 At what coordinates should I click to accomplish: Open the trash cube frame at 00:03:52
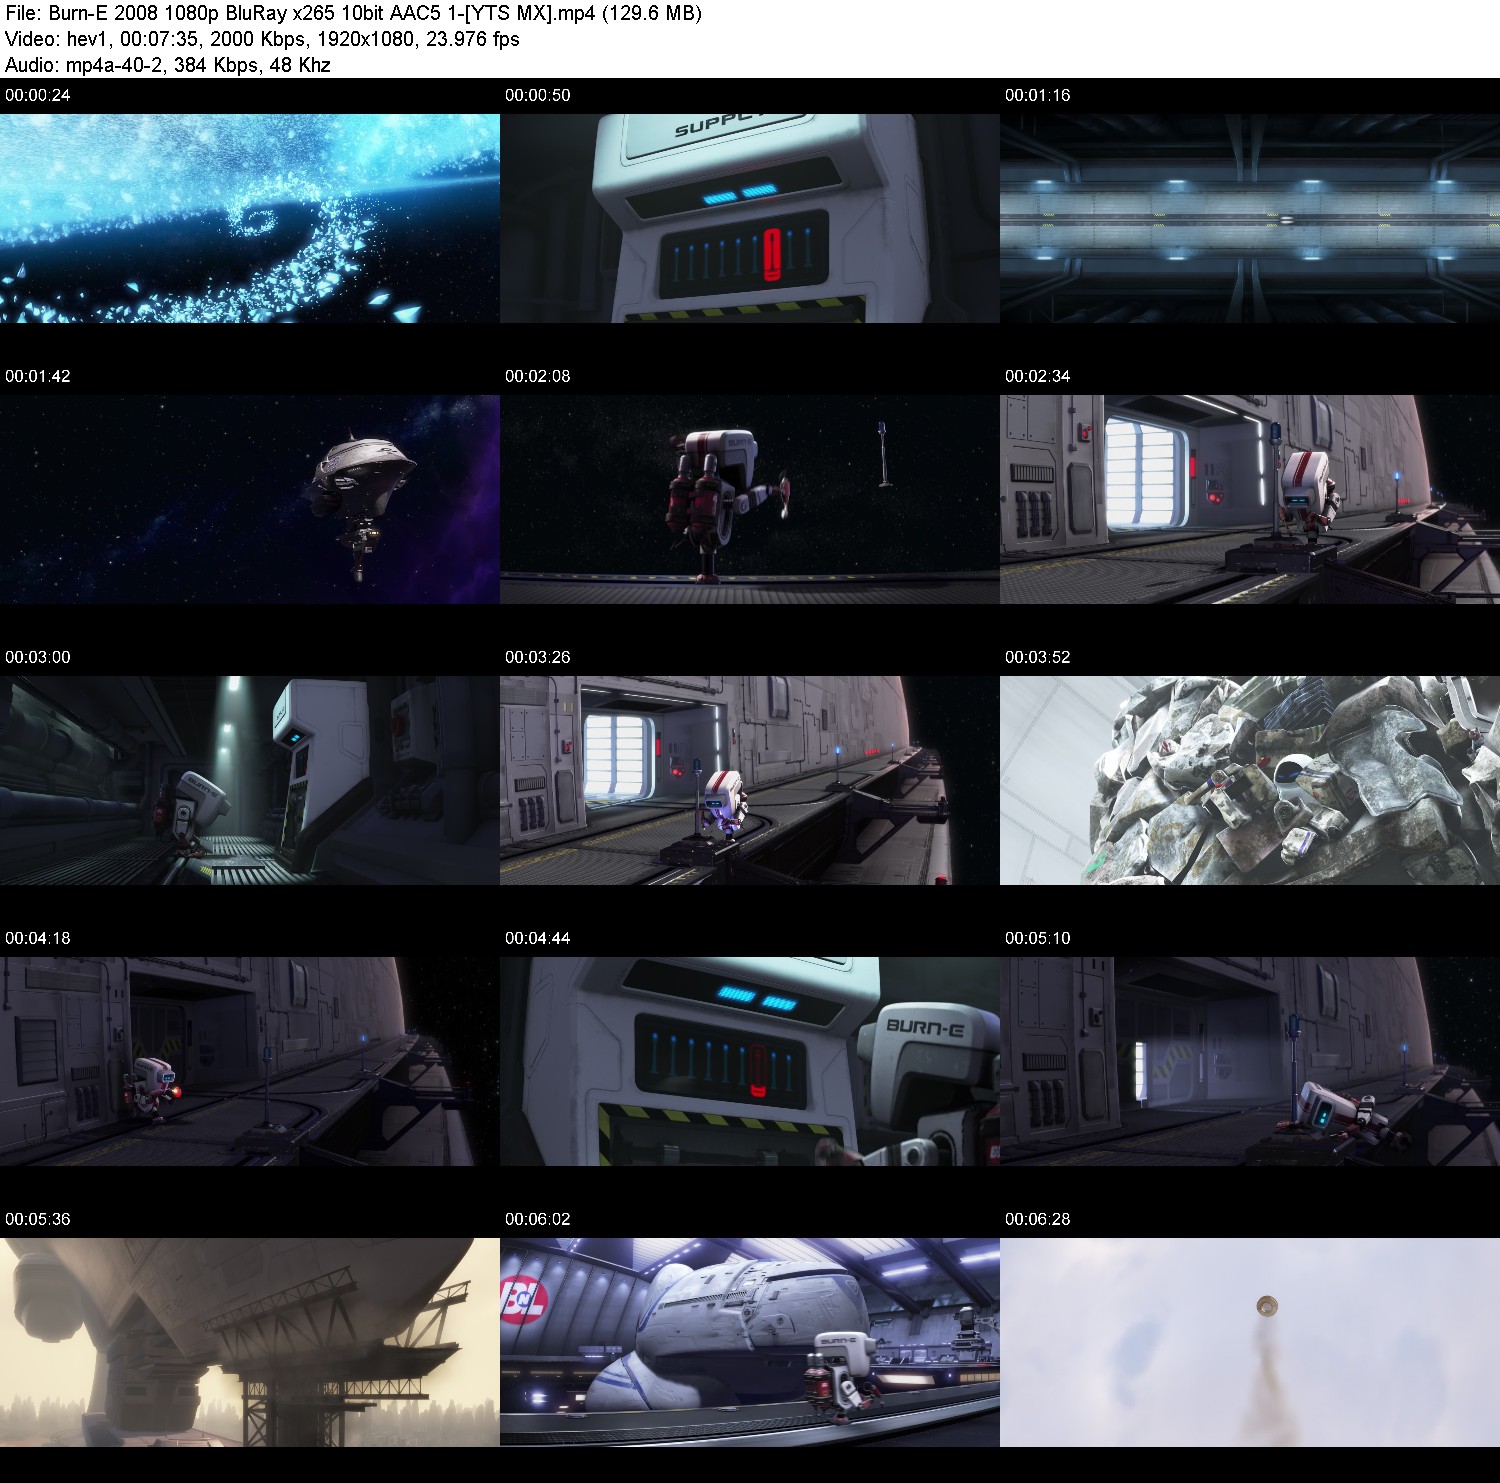pos(1250,780)
